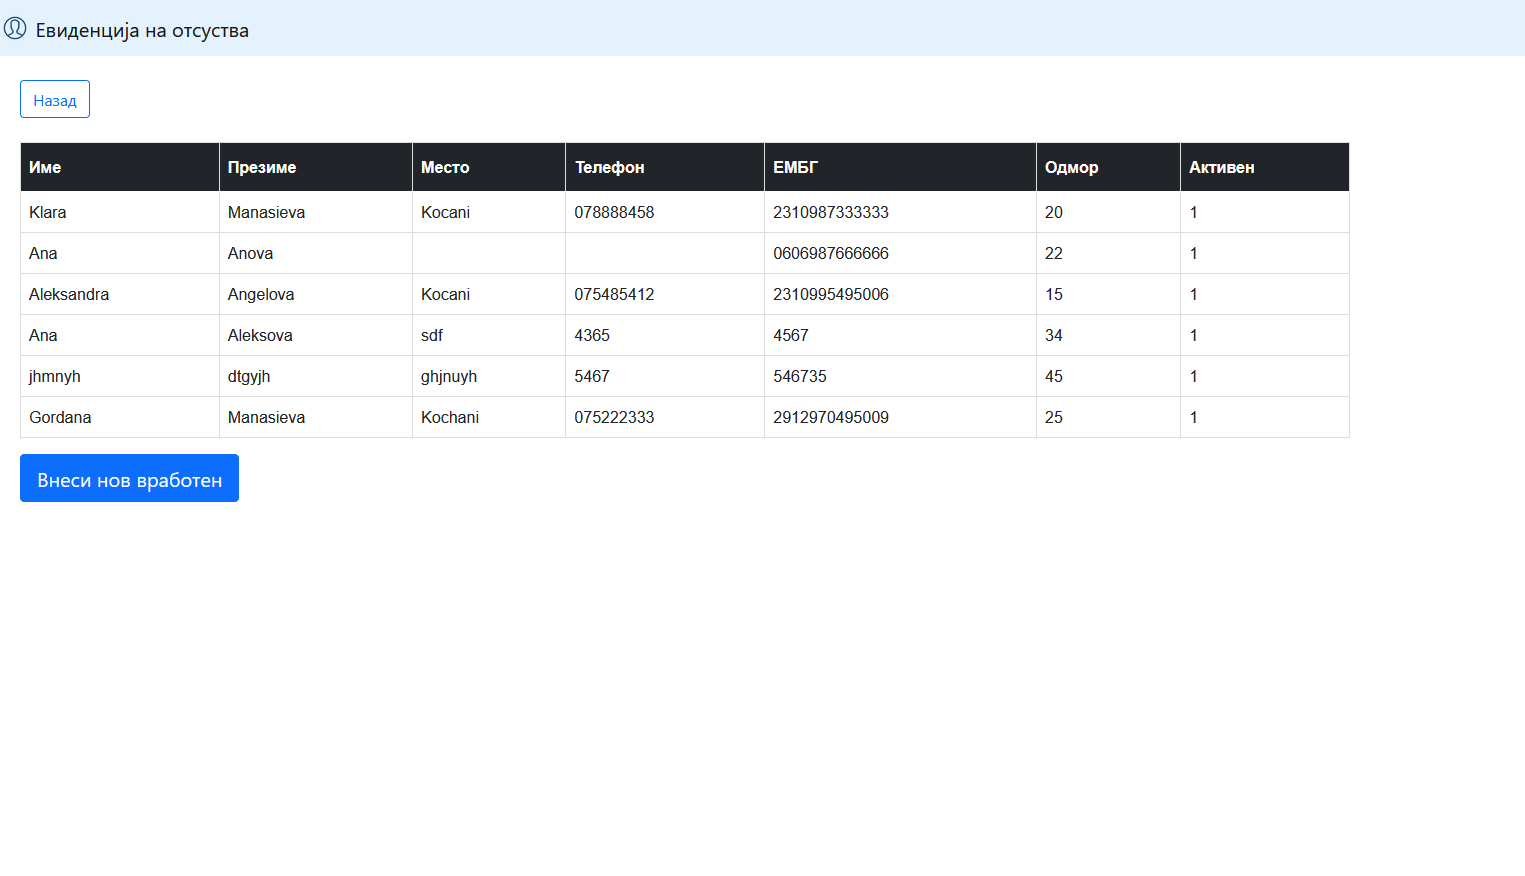The image size is (1525, 876).
Task: Click the Телефон column header
Action: click(609, 168)
